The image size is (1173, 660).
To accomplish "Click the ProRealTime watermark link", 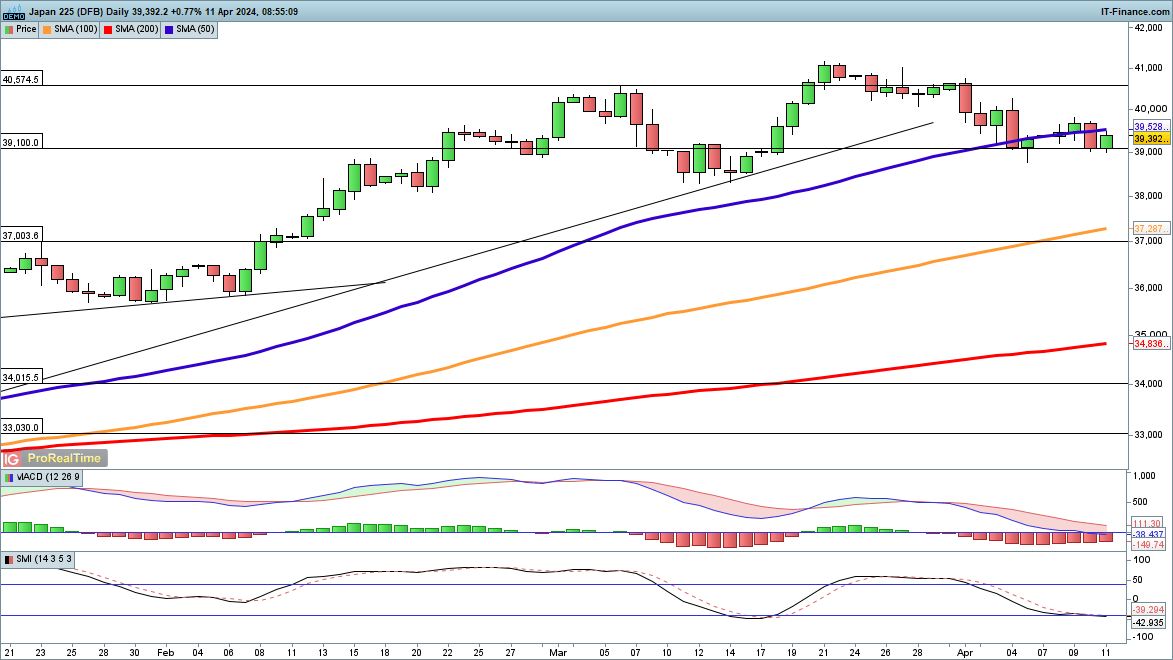I will (64, 458).
